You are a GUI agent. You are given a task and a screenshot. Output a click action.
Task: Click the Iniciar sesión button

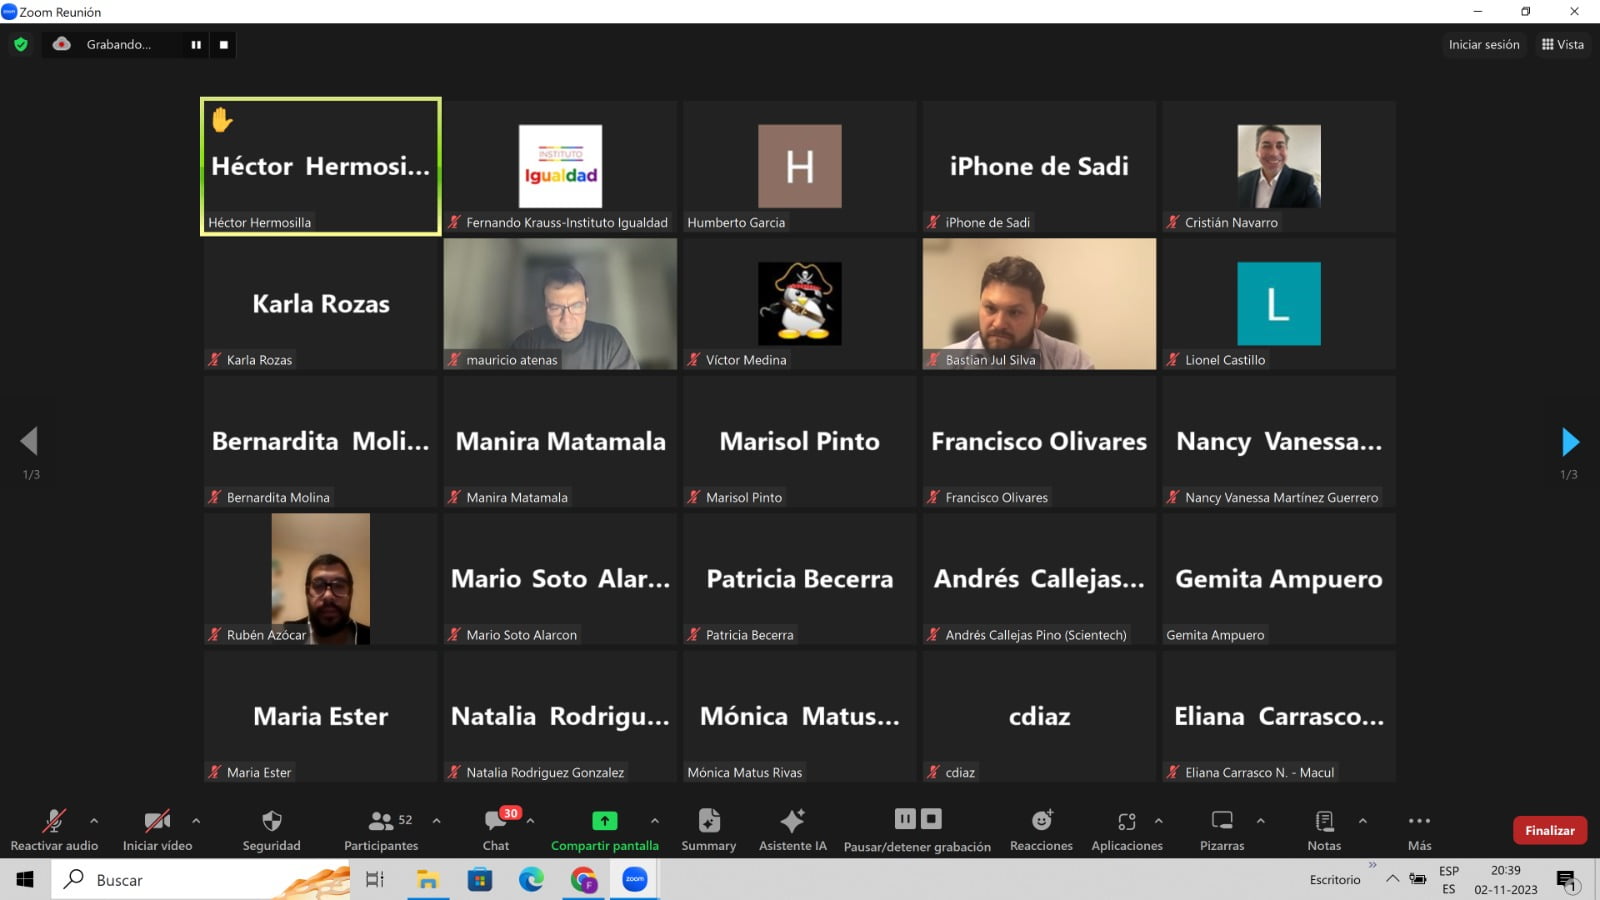tap(1483, 44)
